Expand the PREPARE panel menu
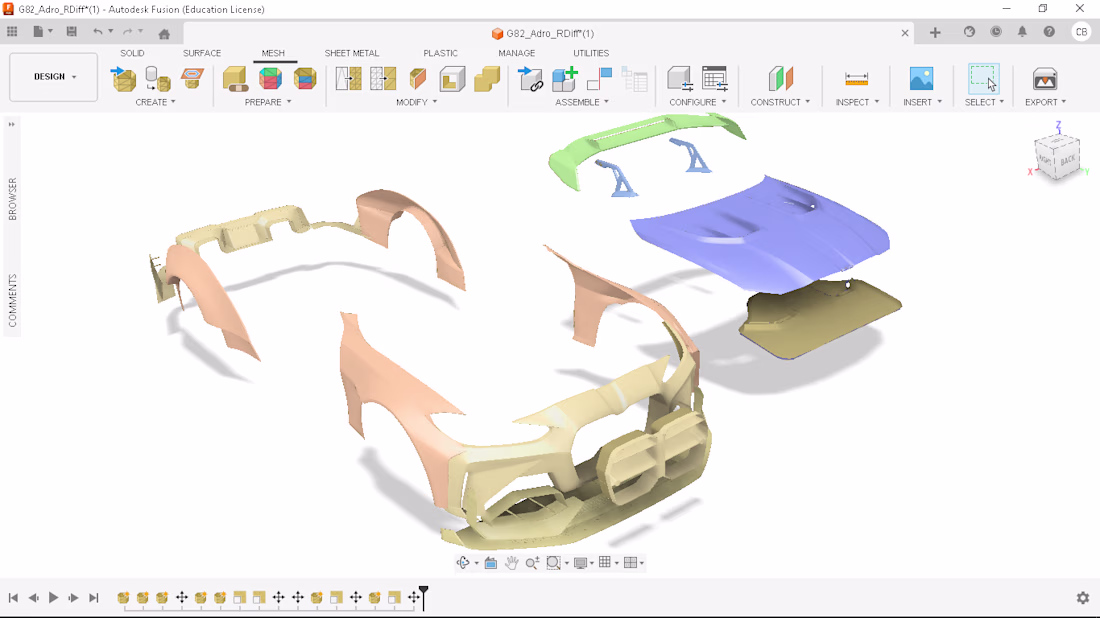The width and height of the screenshot is (1100, 618). [x=268, y=102]
